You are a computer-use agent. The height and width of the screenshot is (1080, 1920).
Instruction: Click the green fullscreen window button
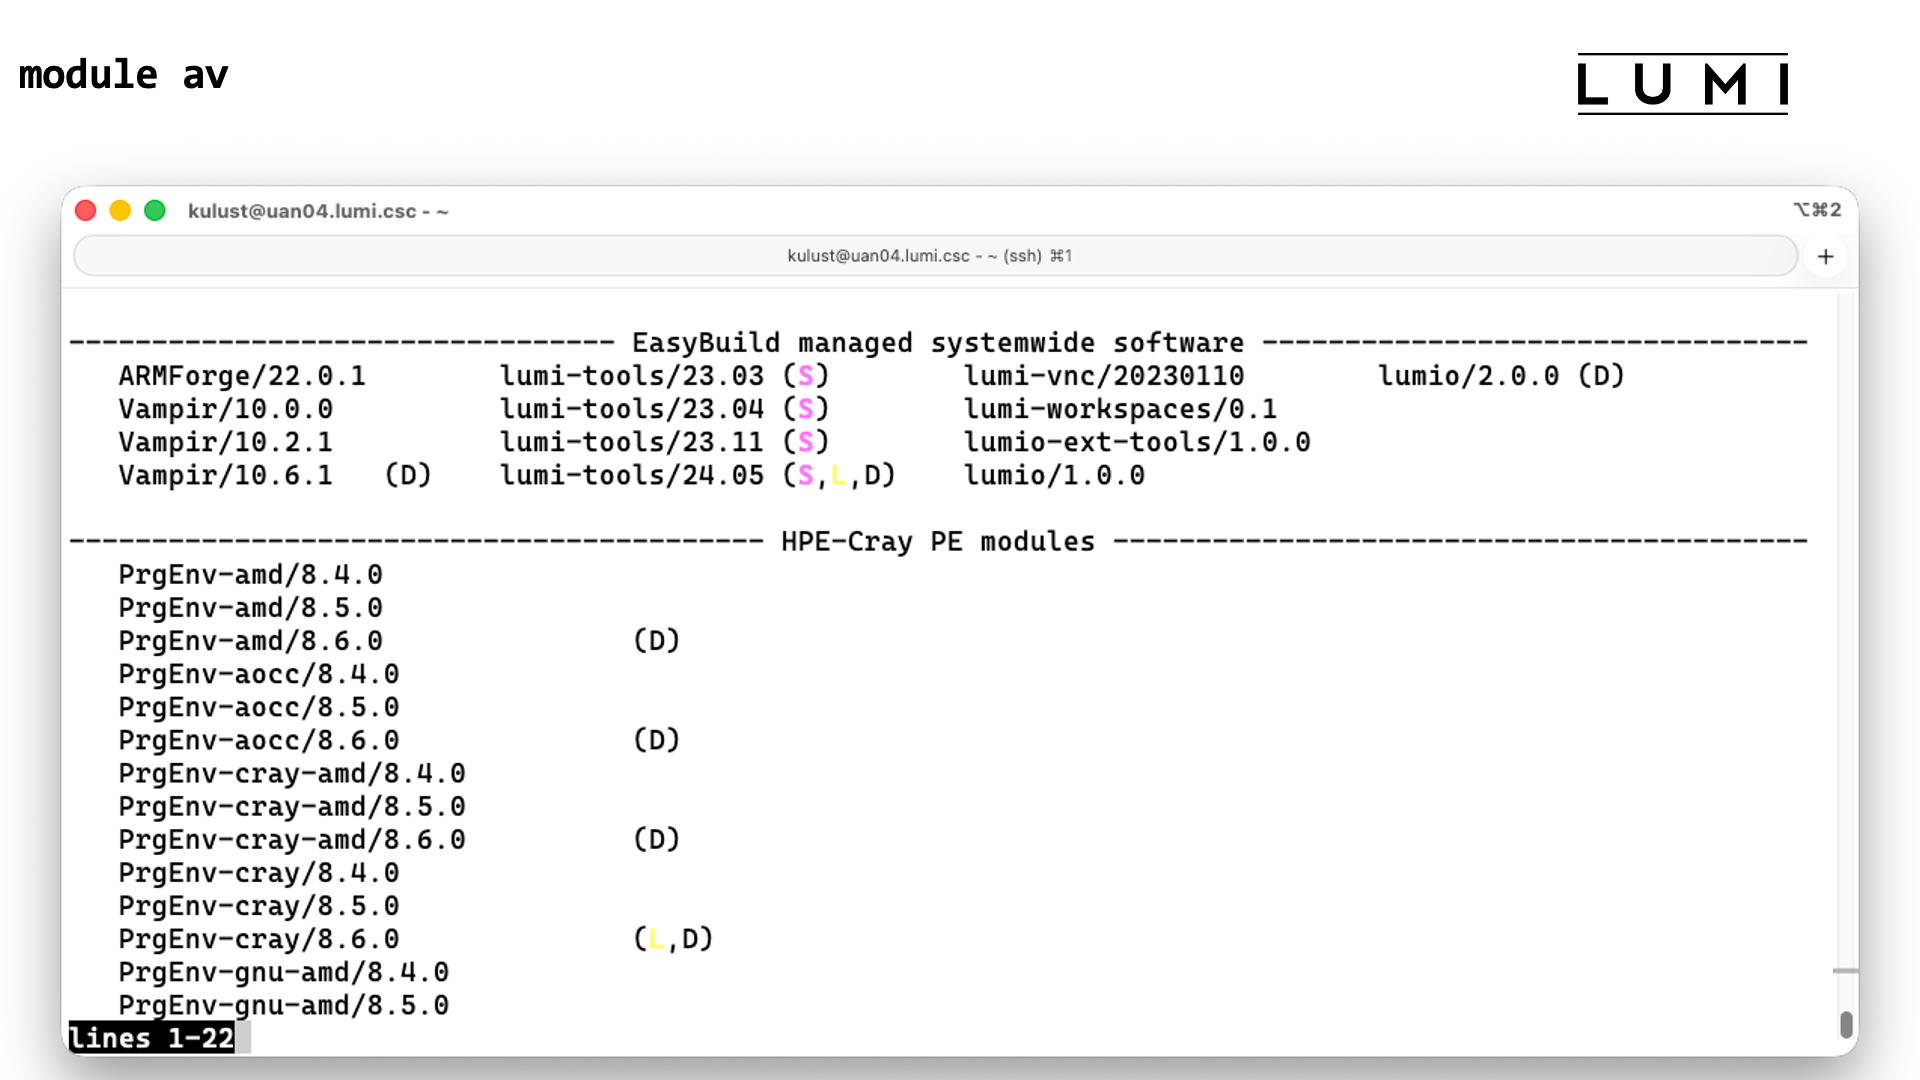[x=155, y=211]
